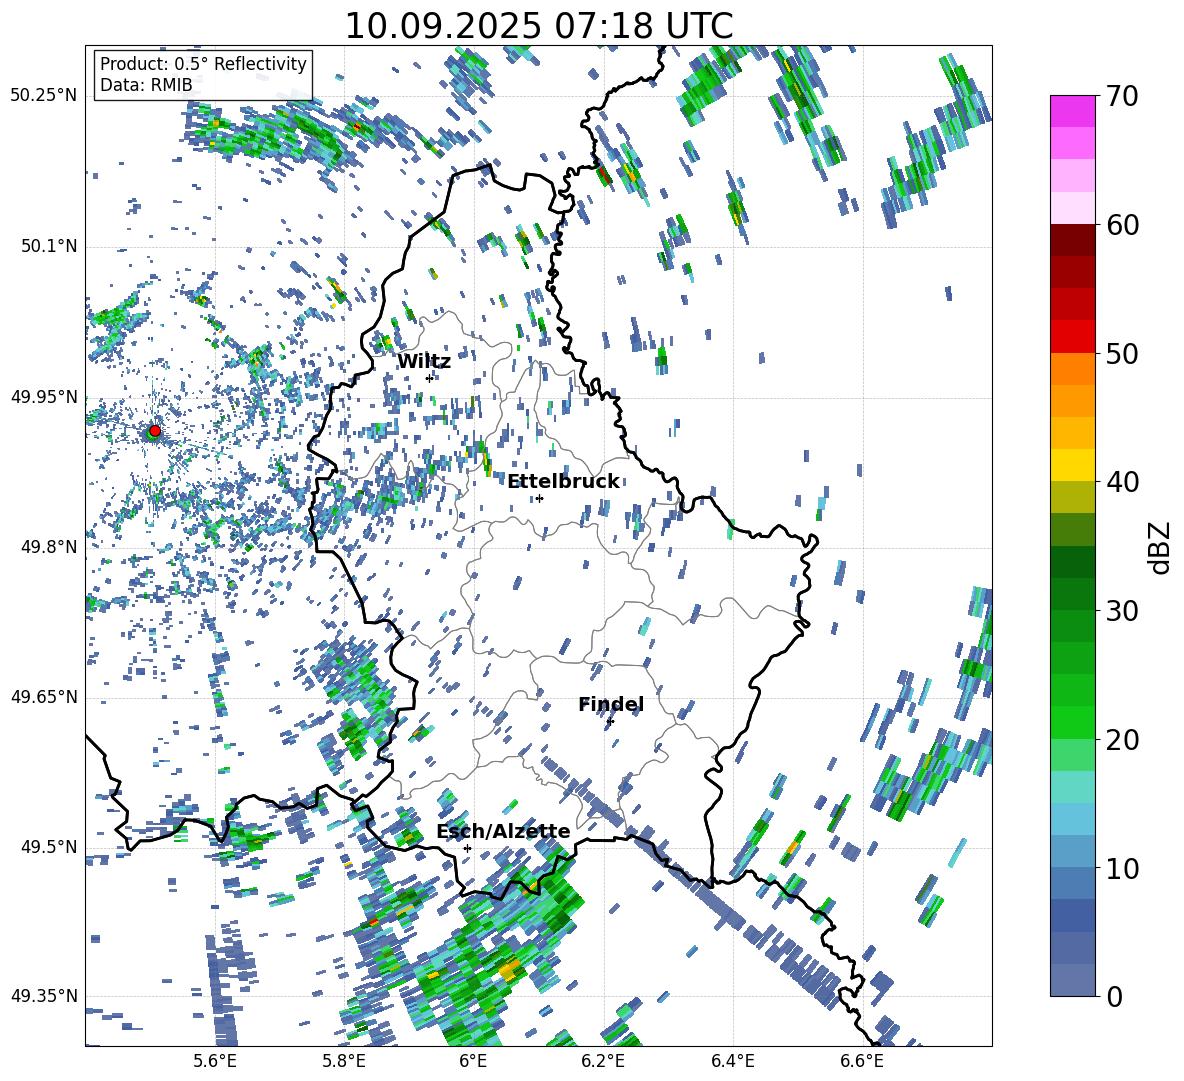This screenshot has height=1081, width=1184.
Task: Click 'Product: 0.5° Reflectivity' legend text
Action: [x=203, y=63]
